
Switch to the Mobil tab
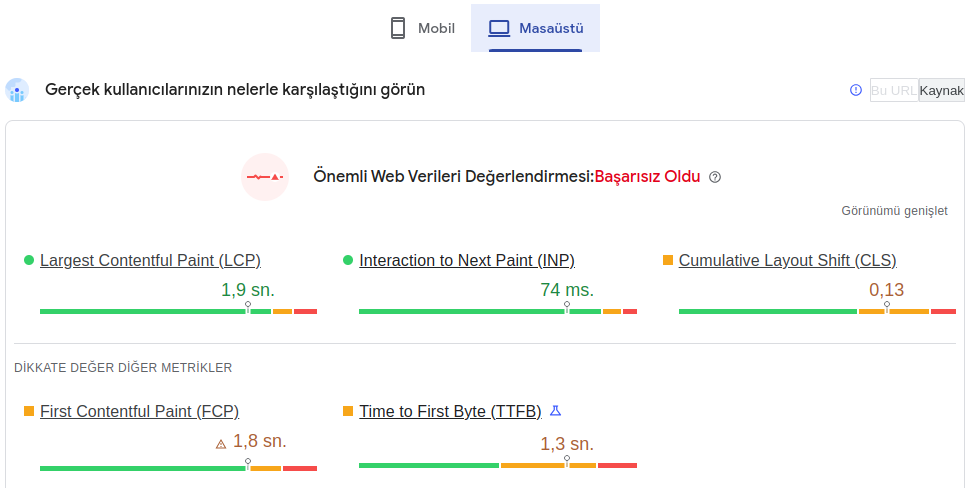423,28
